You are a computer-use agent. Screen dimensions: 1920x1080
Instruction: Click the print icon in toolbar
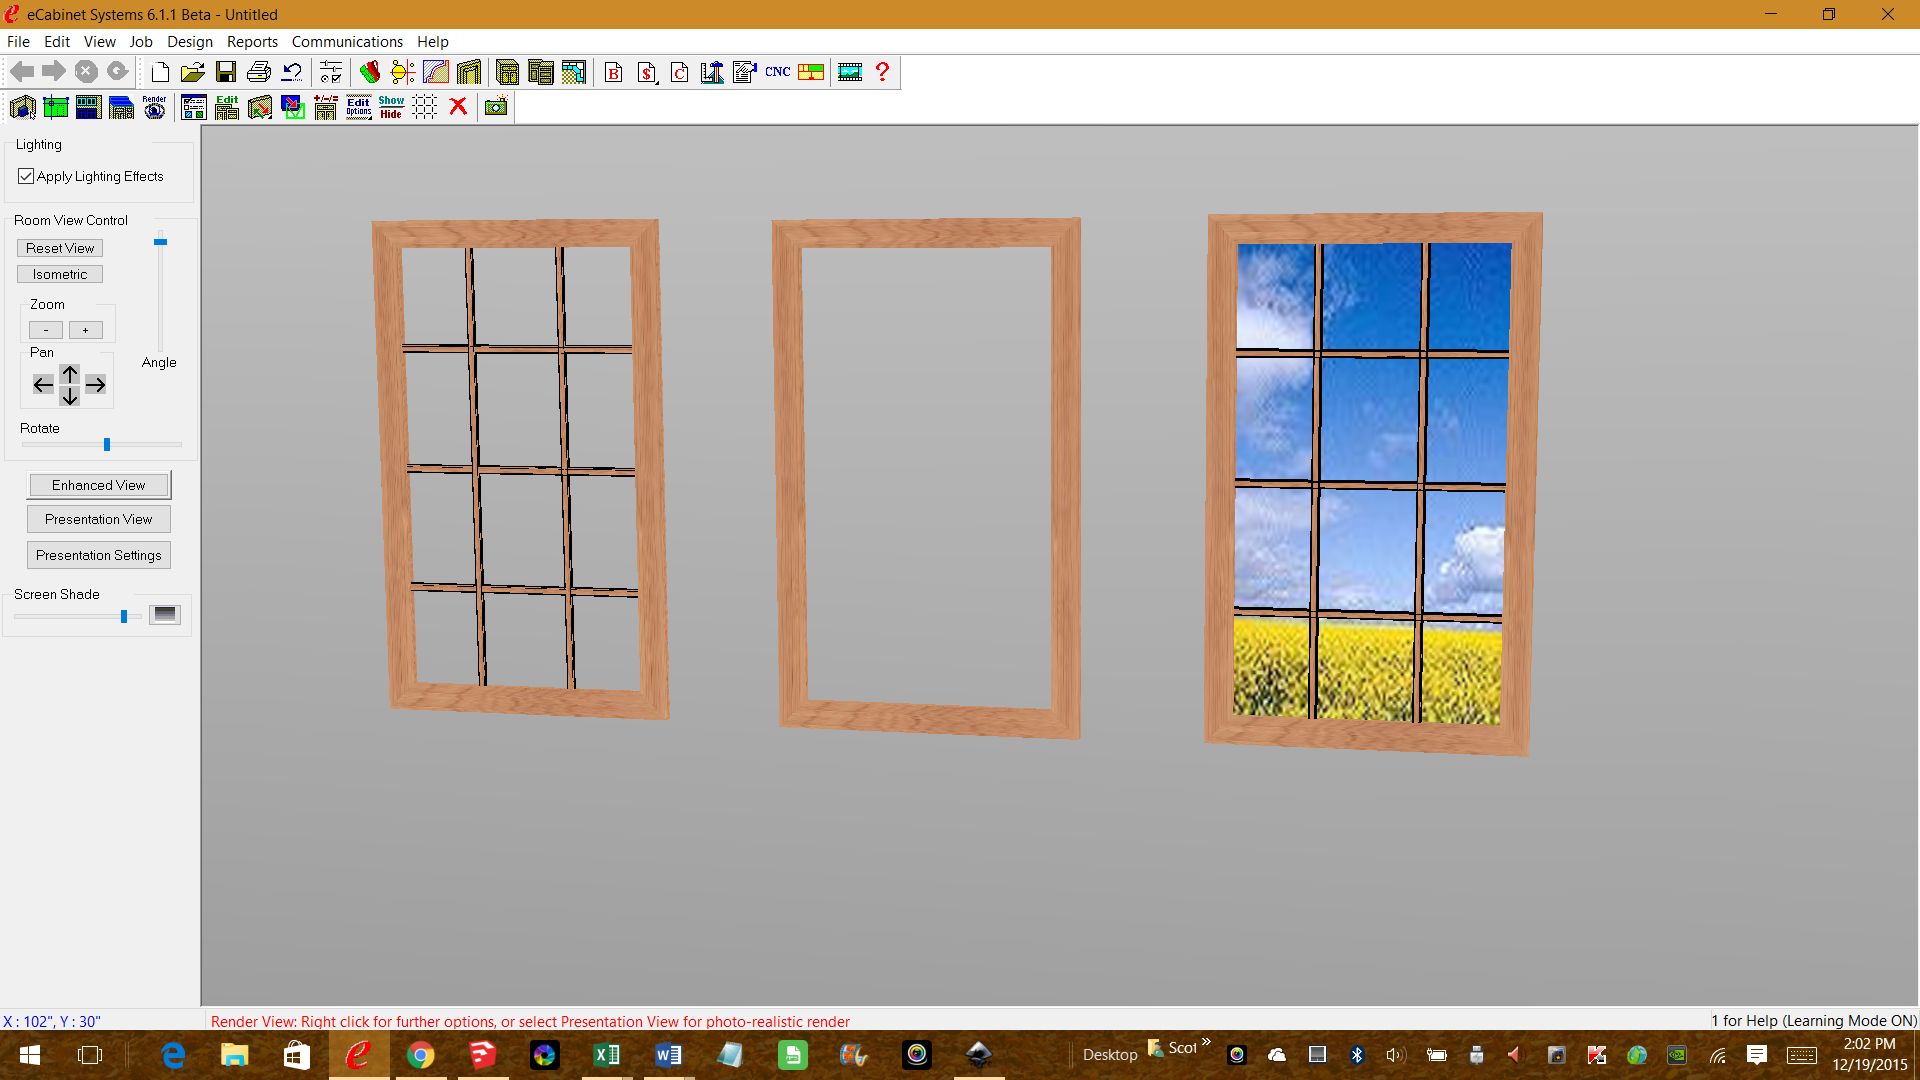[259, 72]
